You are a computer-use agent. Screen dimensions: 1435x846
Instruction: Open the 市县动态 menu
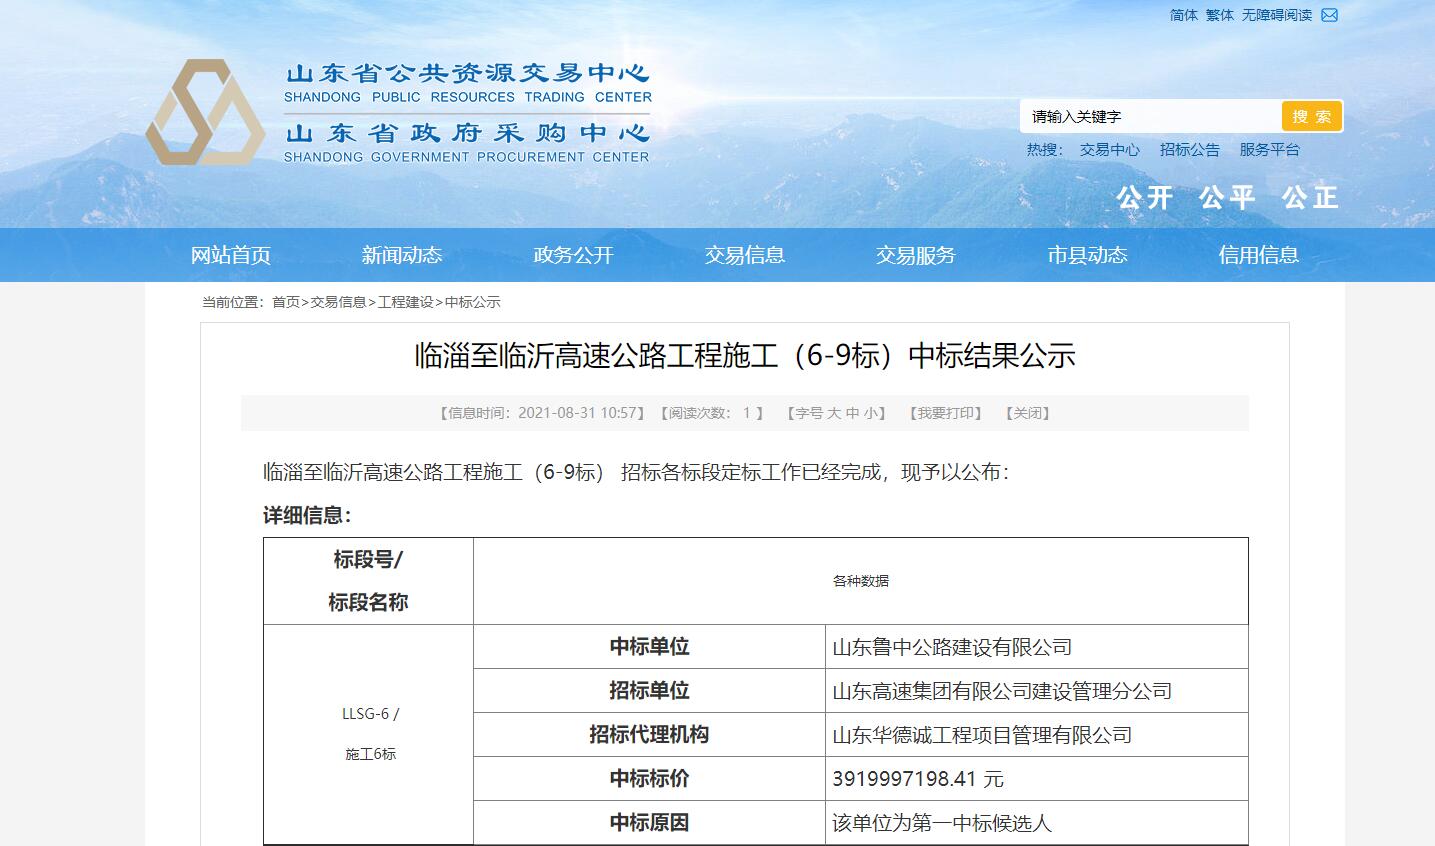[1086, 255]
